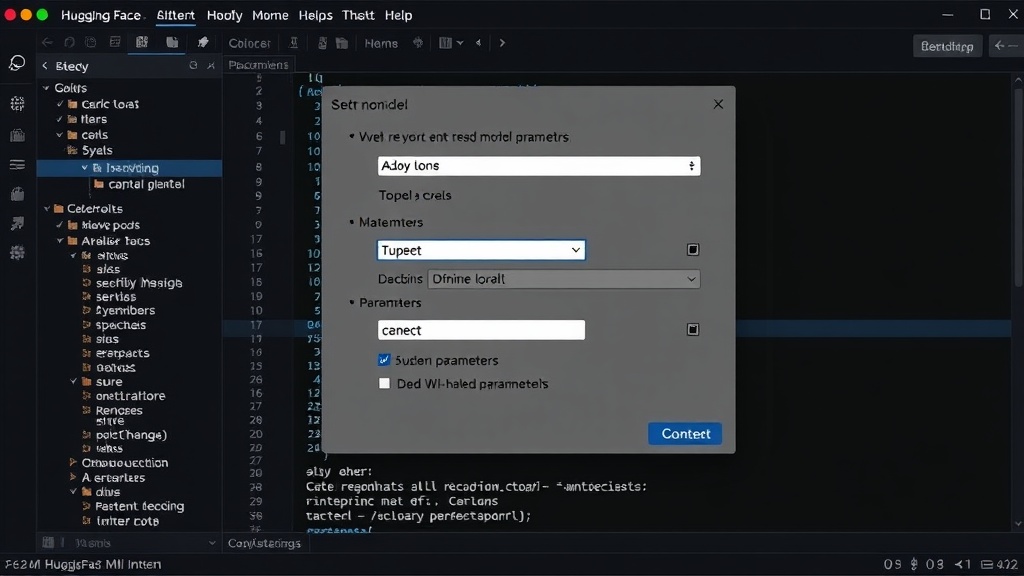Click the layout columns icon in toolbar
Image resolution: width=1024 pixels, height=576 pixels.
coord(446,43)
